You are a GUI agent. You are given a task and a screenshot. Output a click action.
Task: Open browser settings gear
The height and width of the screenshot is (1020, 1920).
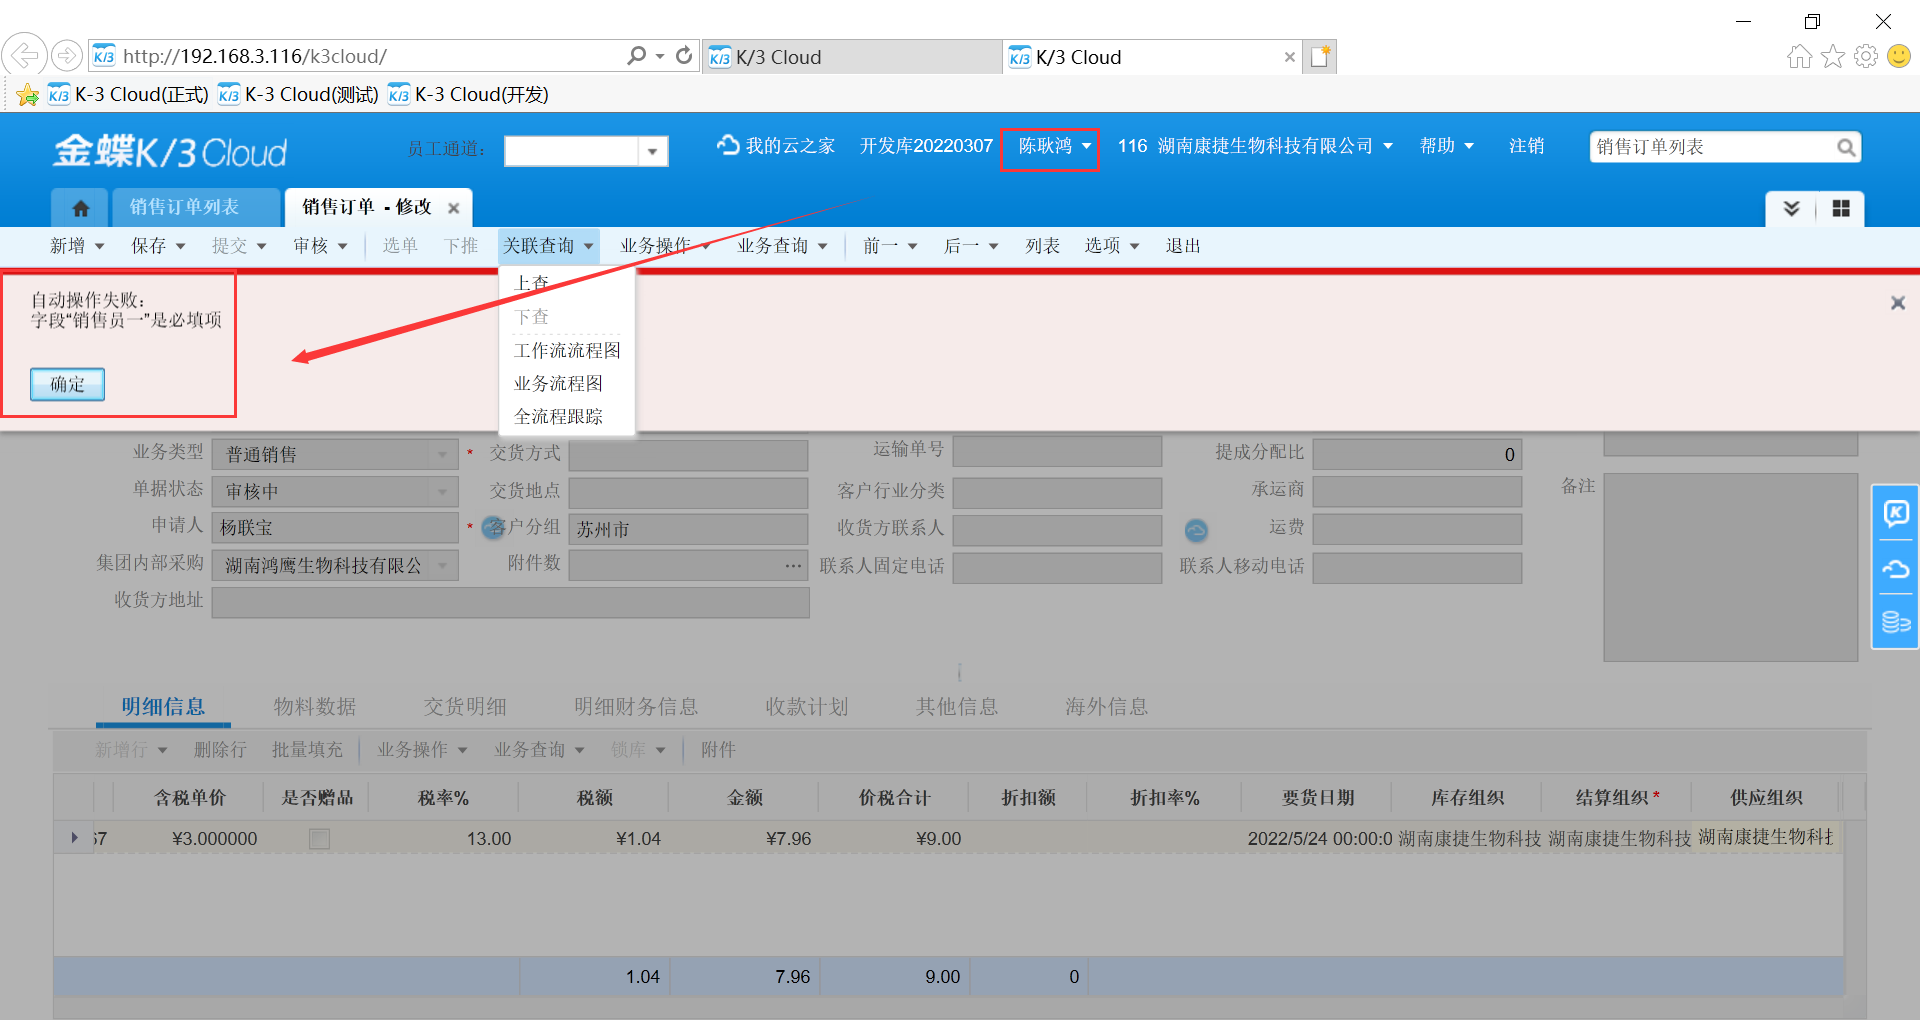coord(1866,56)
